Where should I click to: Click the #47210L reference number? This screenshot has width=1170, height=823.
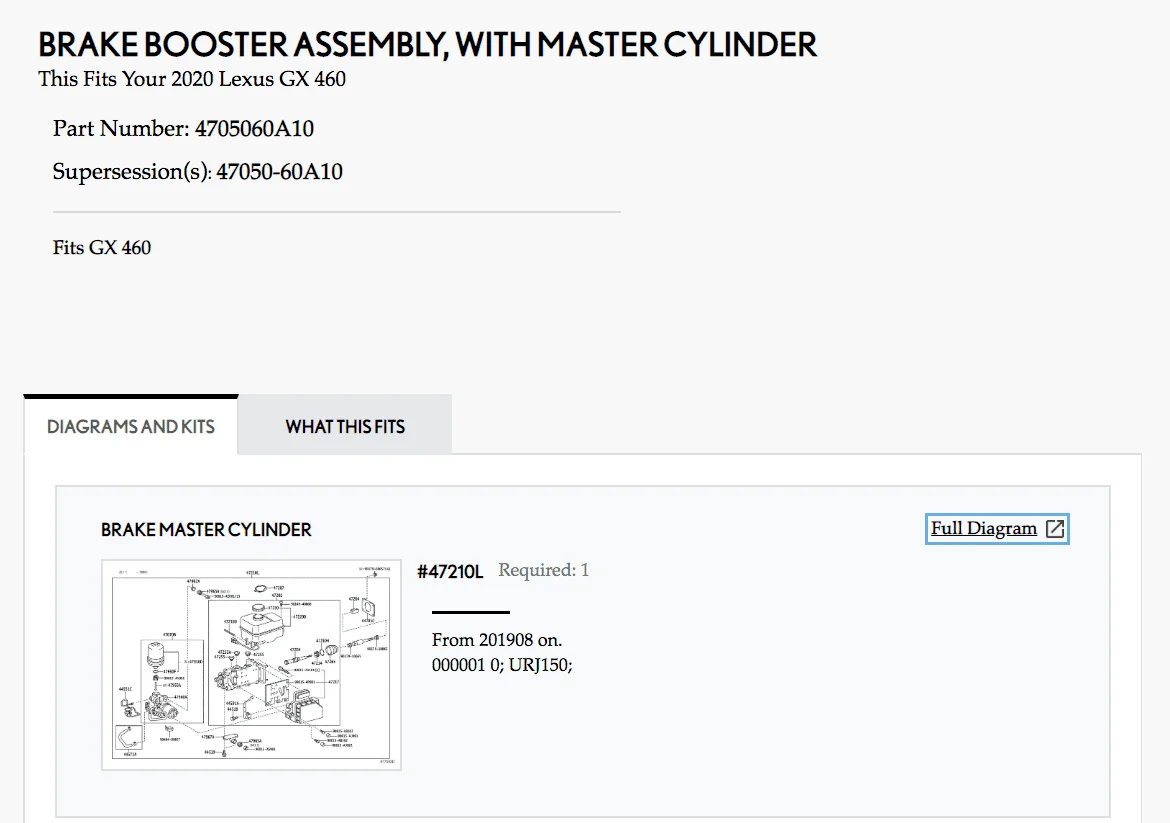tap(450, 571)
